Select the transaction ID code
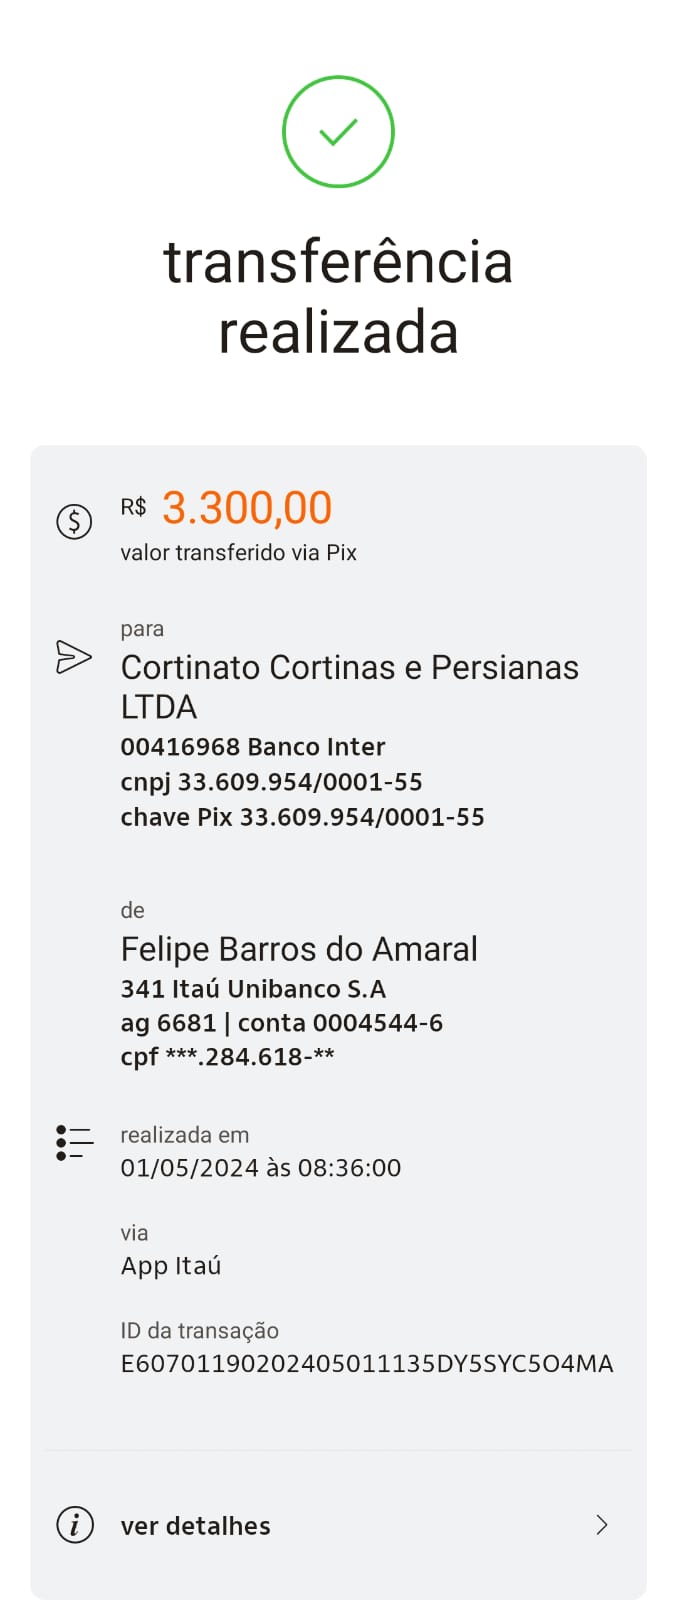 pyautogui.click(x=367, y=1364)
